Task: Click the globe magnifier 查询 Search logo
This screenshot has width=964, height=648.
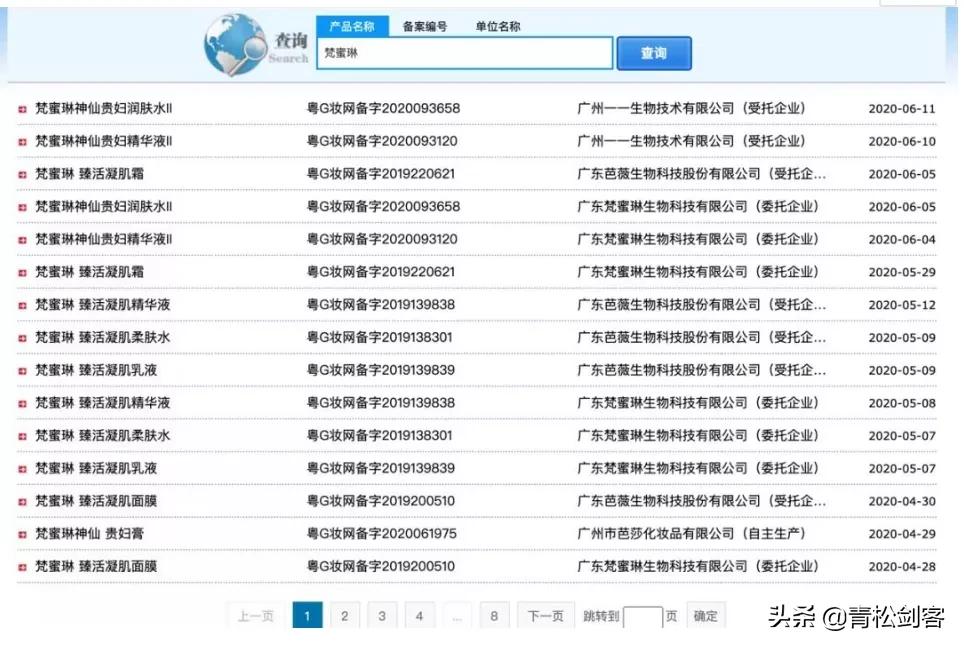Action: pos(256,45)
